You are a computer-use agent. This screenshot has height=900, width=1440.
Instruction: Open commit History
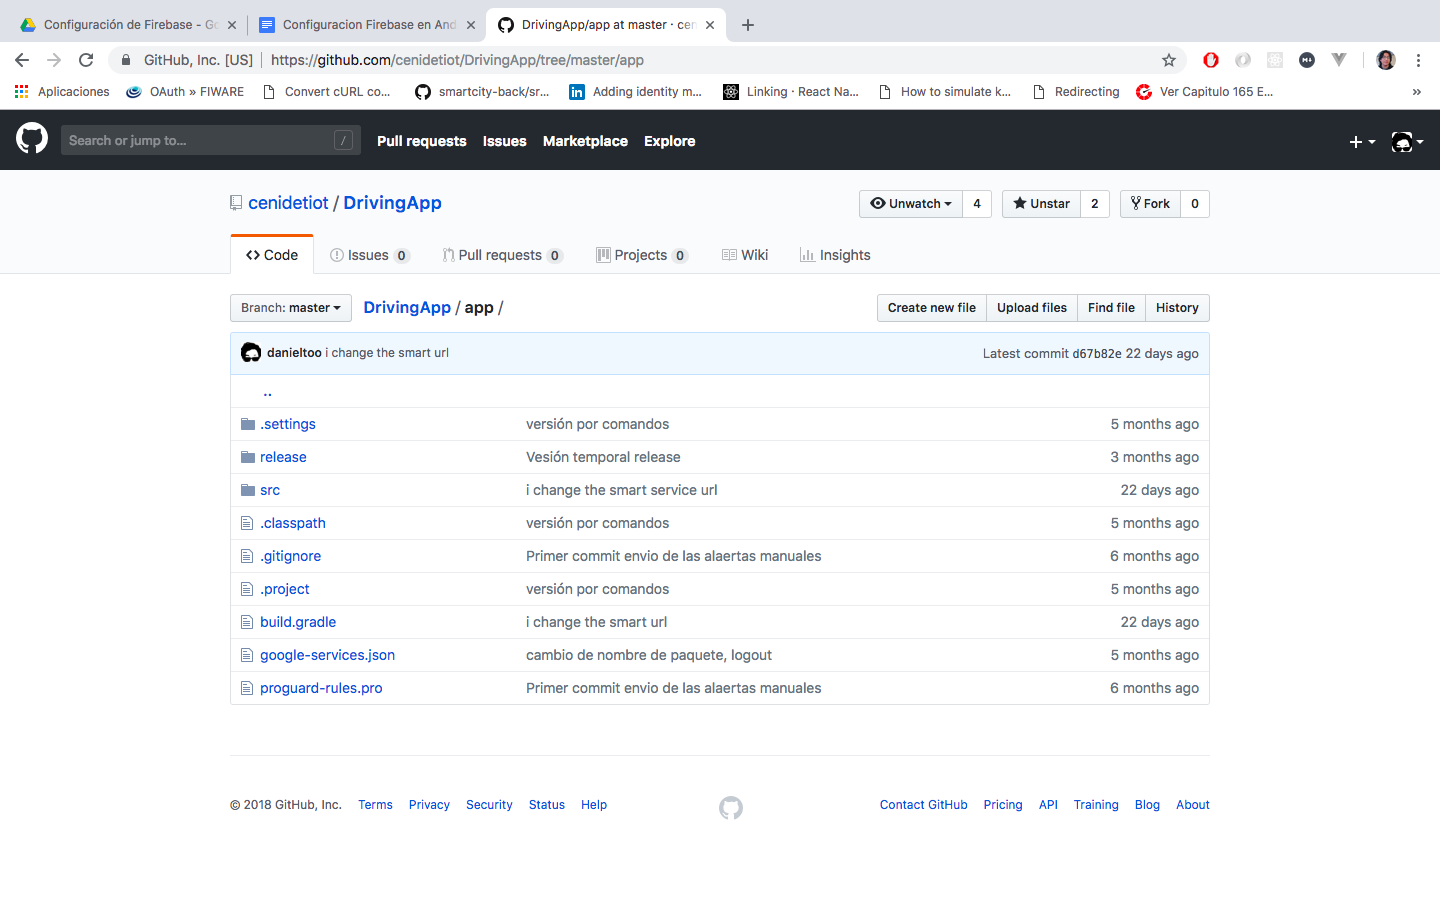1177,308
